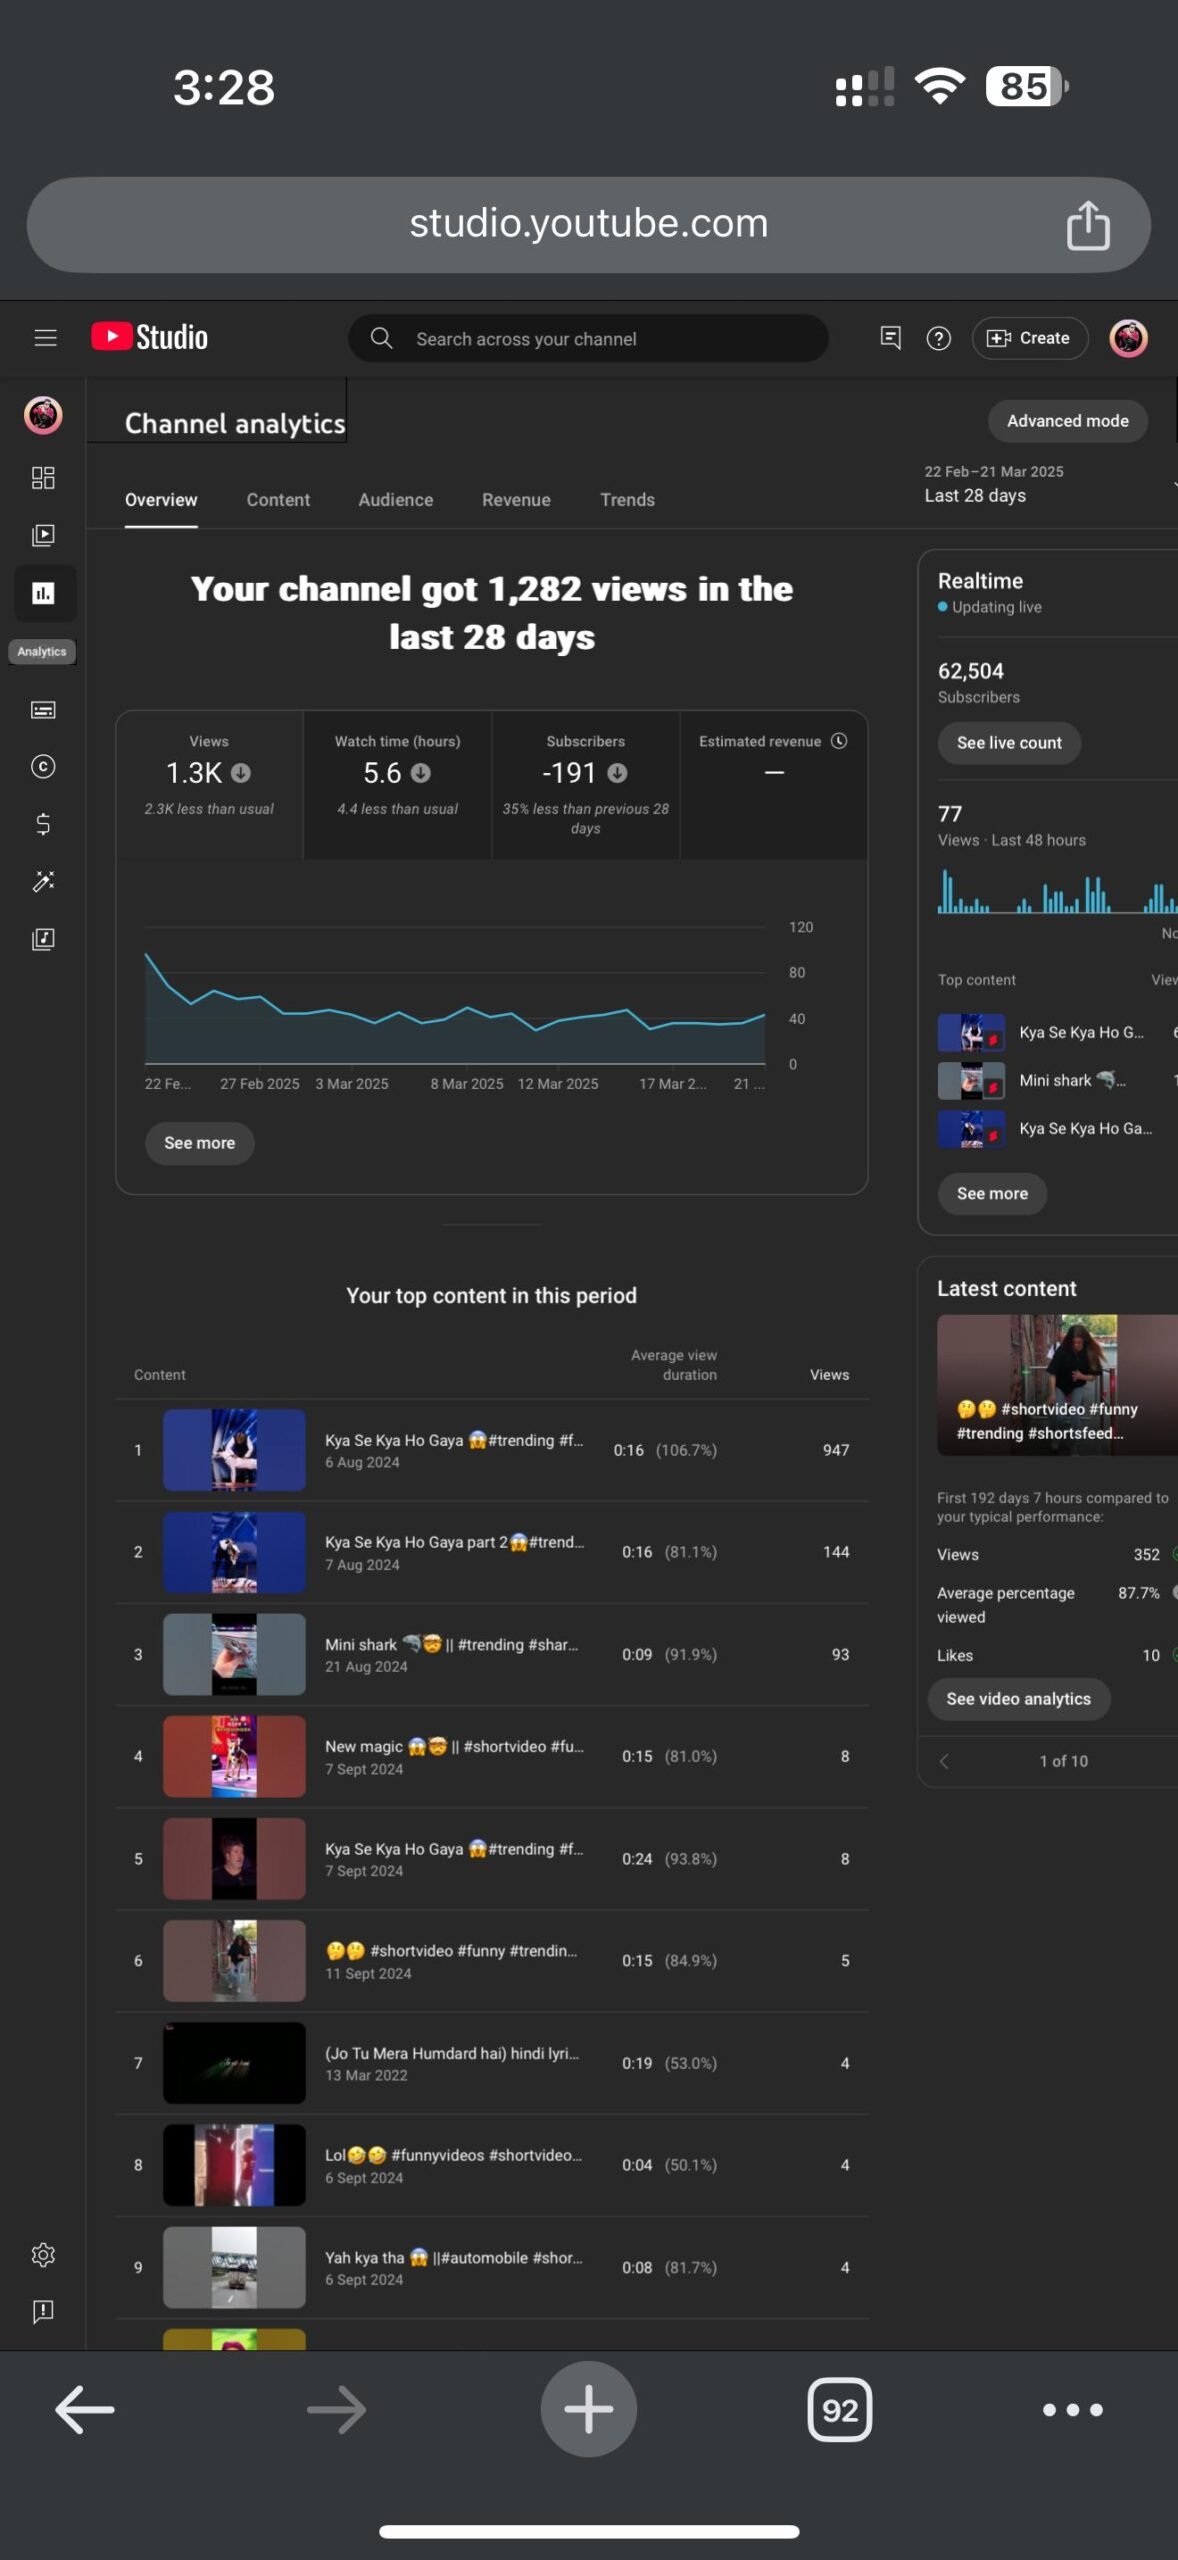The width and height of the screenshot is (1178, 2560).
Task: Open the Audio library icon in sidebar
Action: (x=43, y=939)
